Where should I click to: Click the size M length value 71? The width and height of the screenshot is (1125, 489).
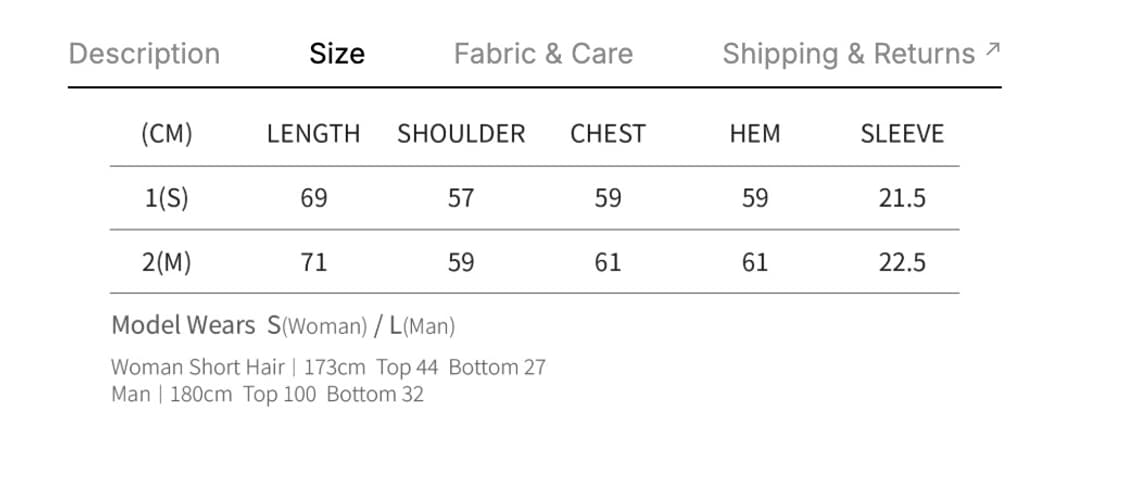click(x=313, y=262)
